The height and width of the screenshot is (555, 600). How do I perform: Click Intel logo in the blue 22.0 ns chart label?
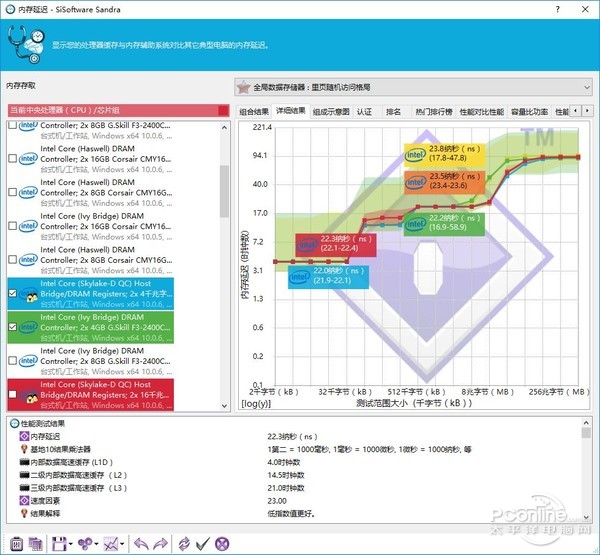point(300,276)
